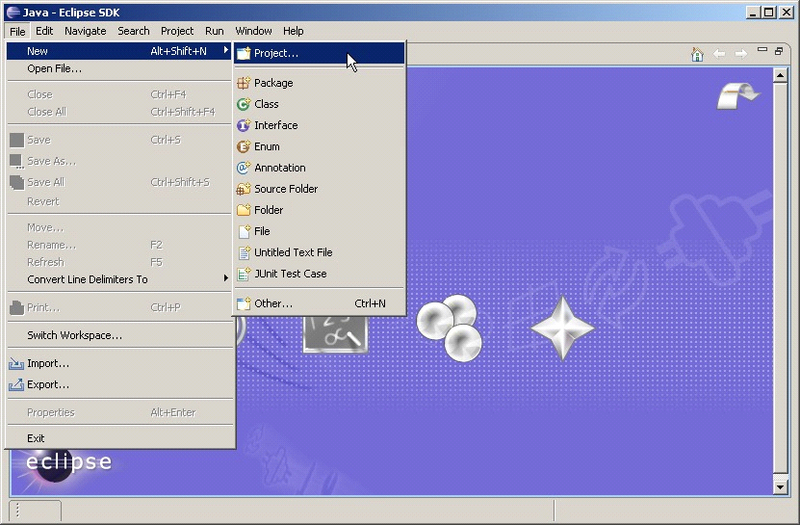Select Interface in the New submenu
800x525 pixels.
(x=319, y=125)
